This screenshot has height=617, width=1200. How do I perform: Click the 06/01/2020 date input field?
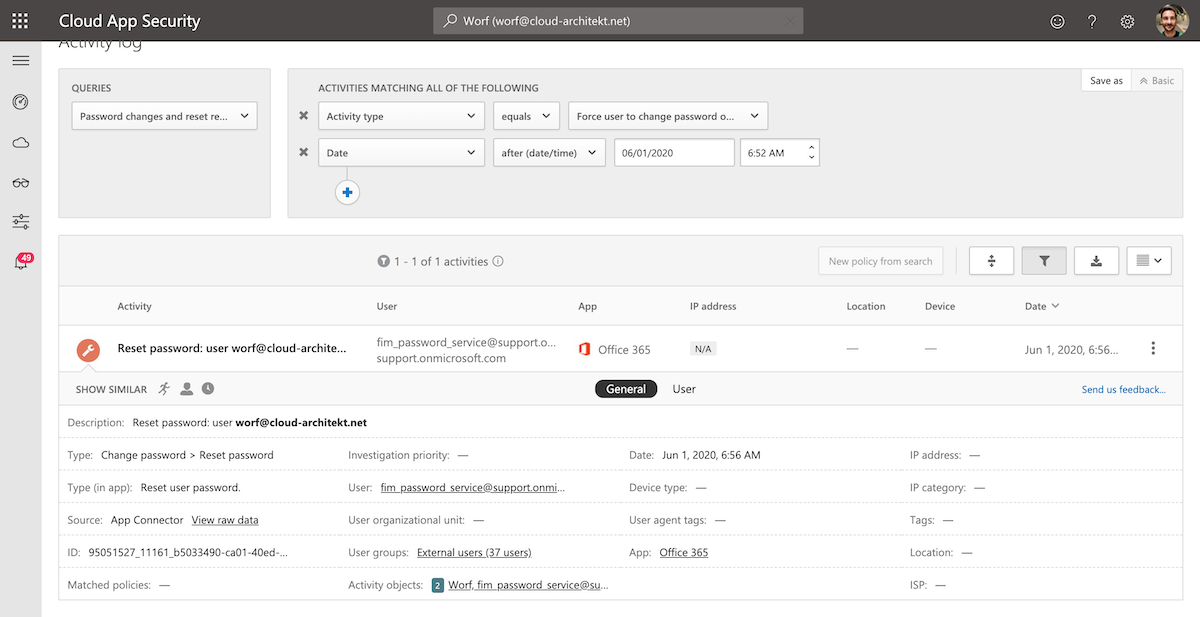(674, 153)
